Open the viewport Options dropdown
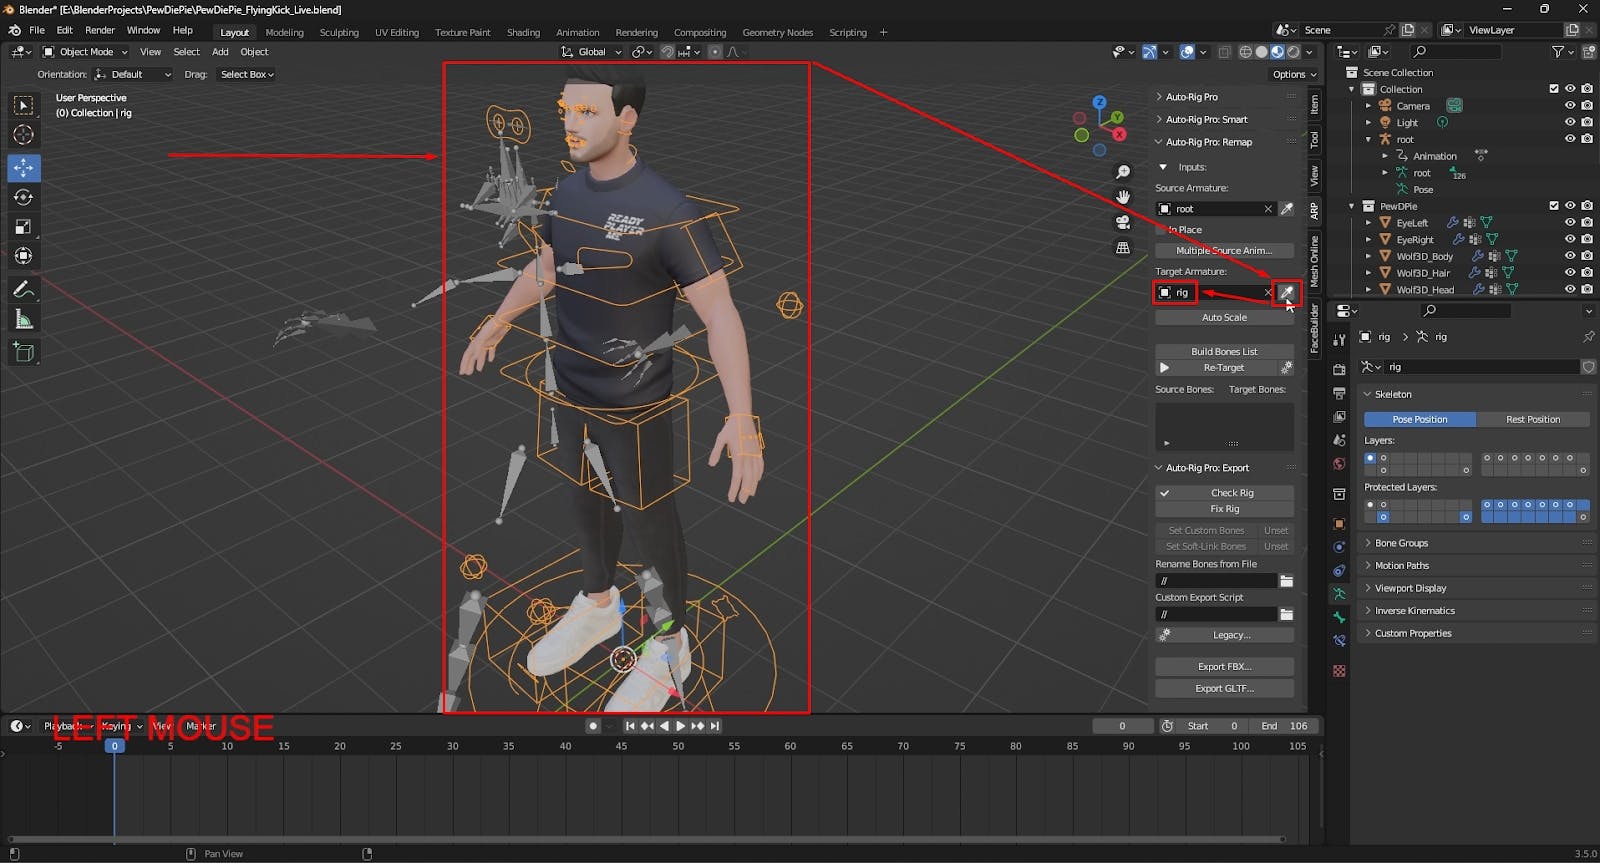Image resolution: width=1600 pixels, height=863 pixels. [1294, 74]
